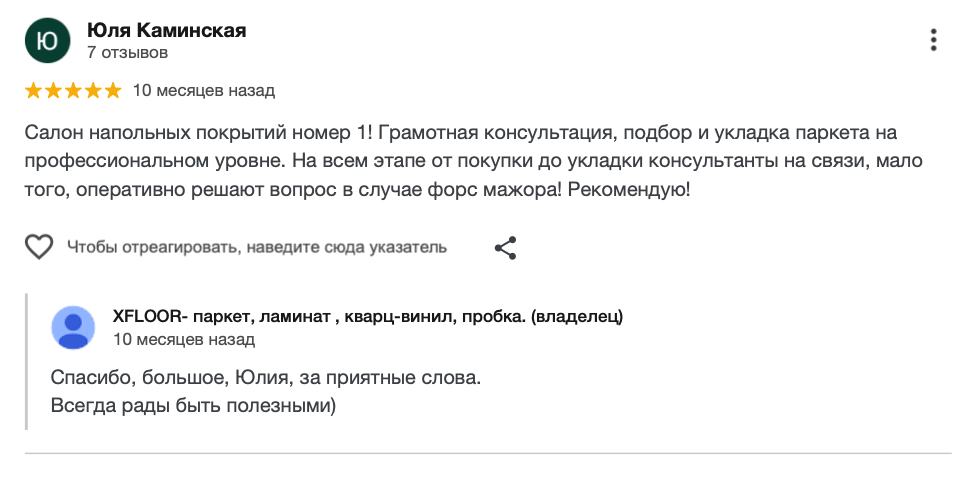The width and height of the screenshot is (972, 478).
Task: Click the "Всегда рады быть полезными" reply line
Action: (x=194, y=405)
